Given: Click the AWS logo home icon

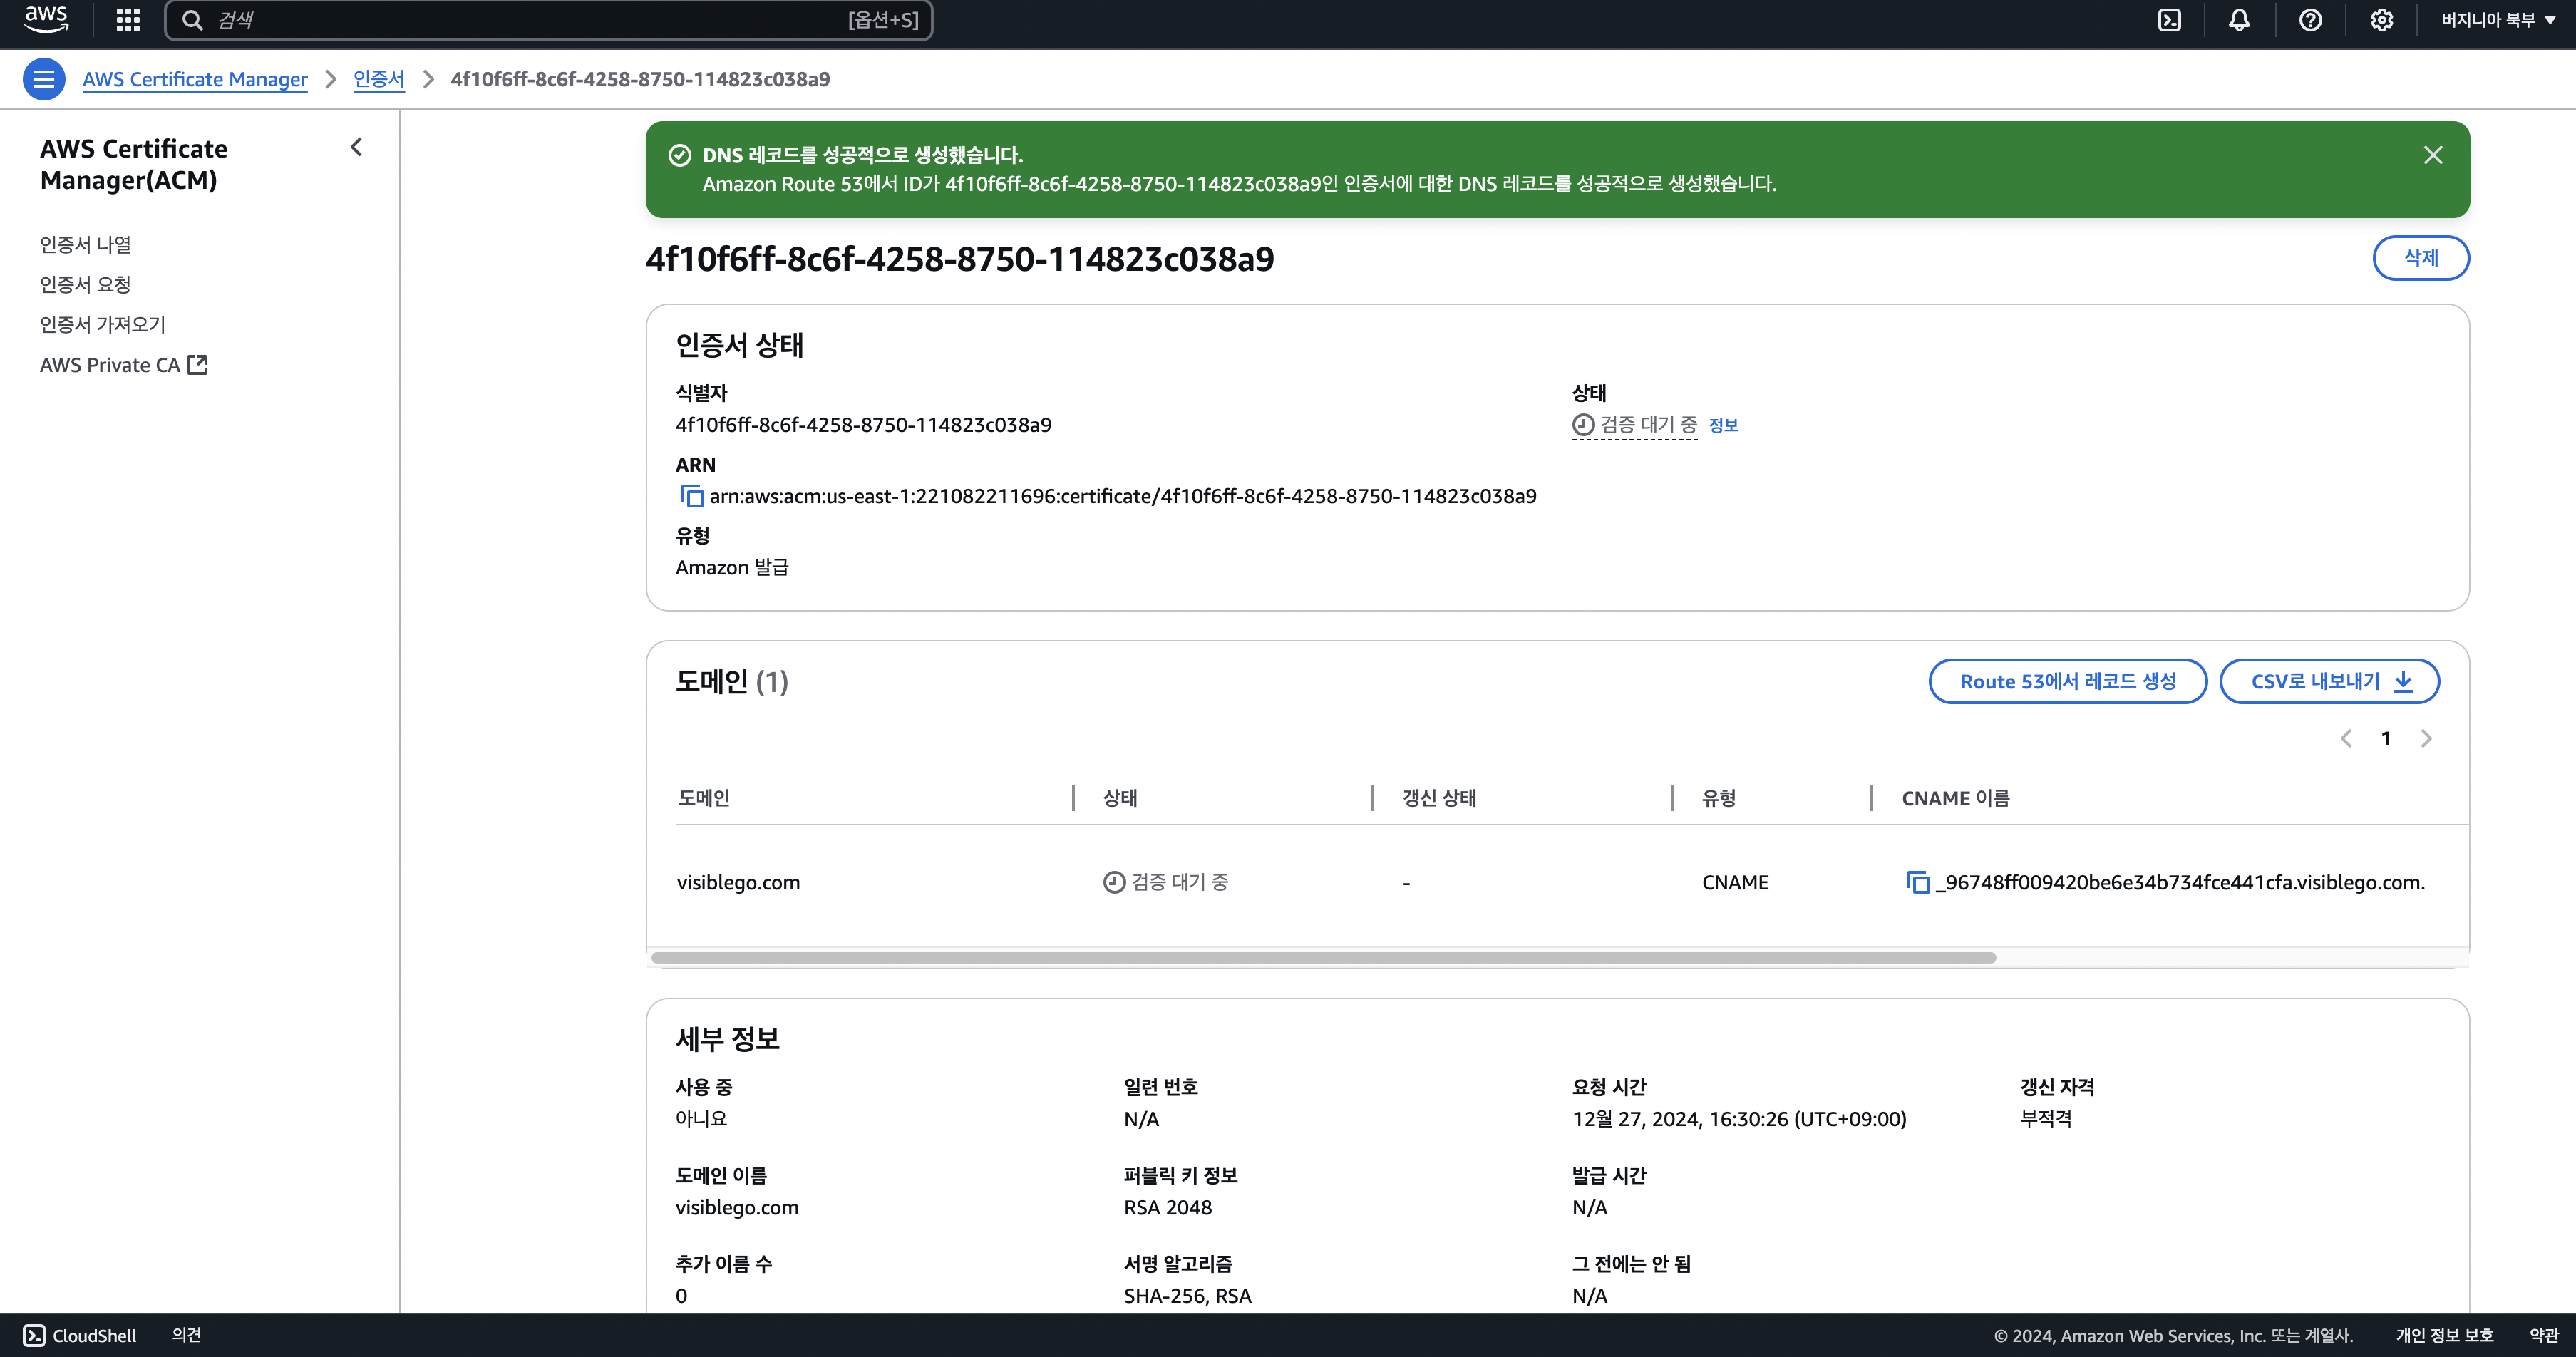Looking at the screenshot, I should 46,20.
